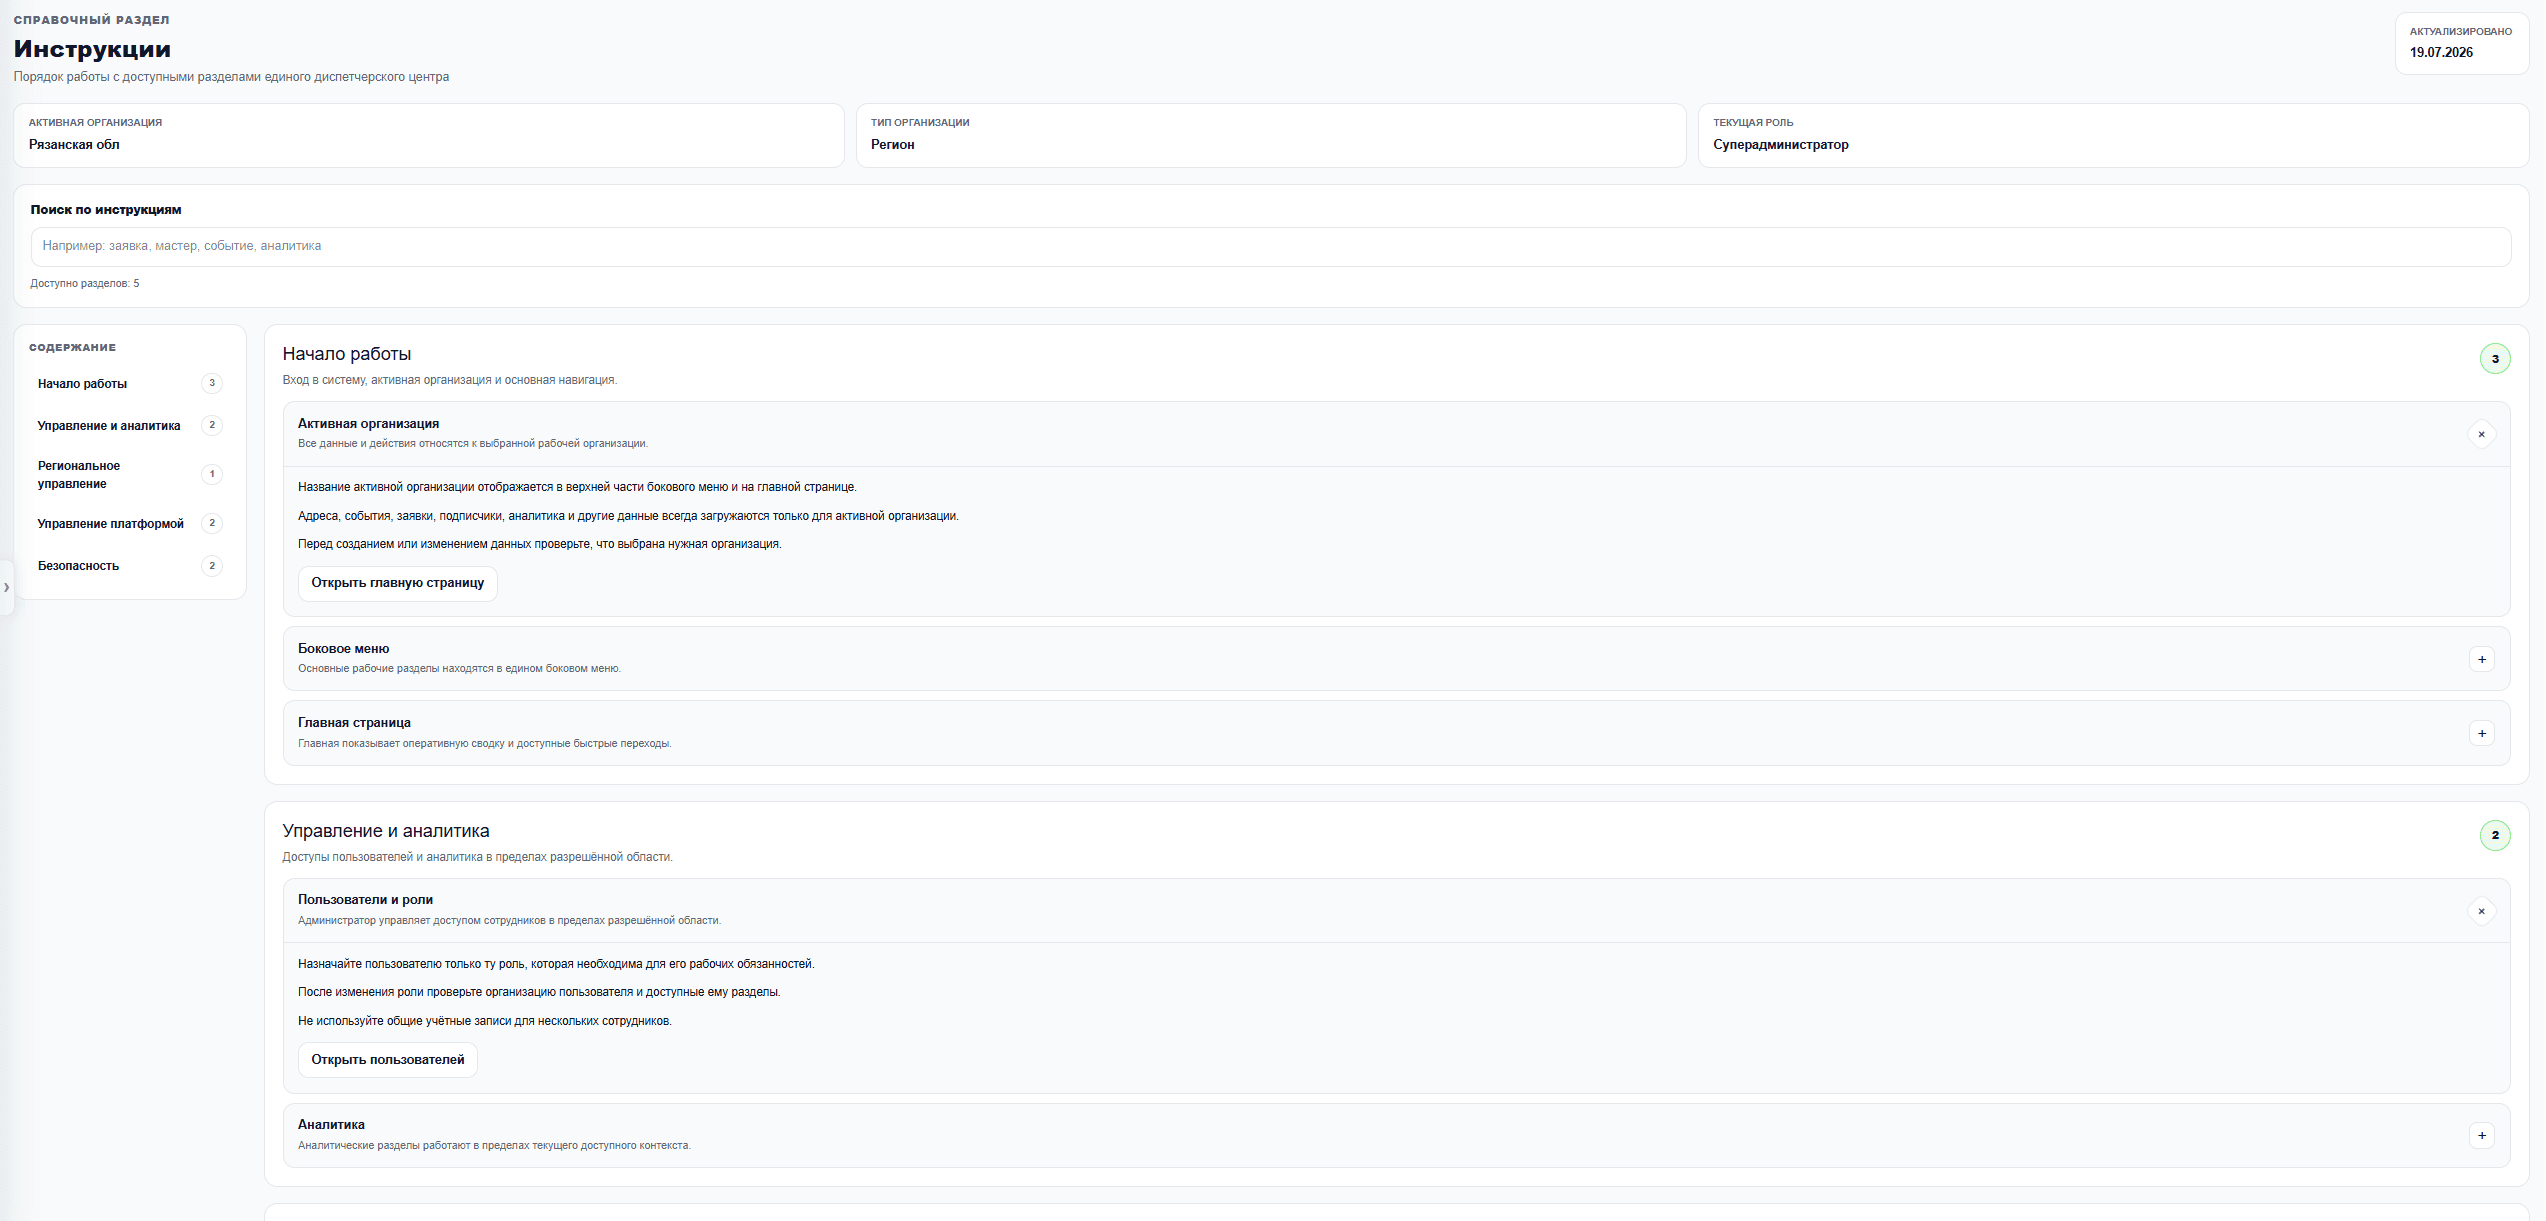
Task: Go to Региональное управление in contents
Action: coord(130,475)
